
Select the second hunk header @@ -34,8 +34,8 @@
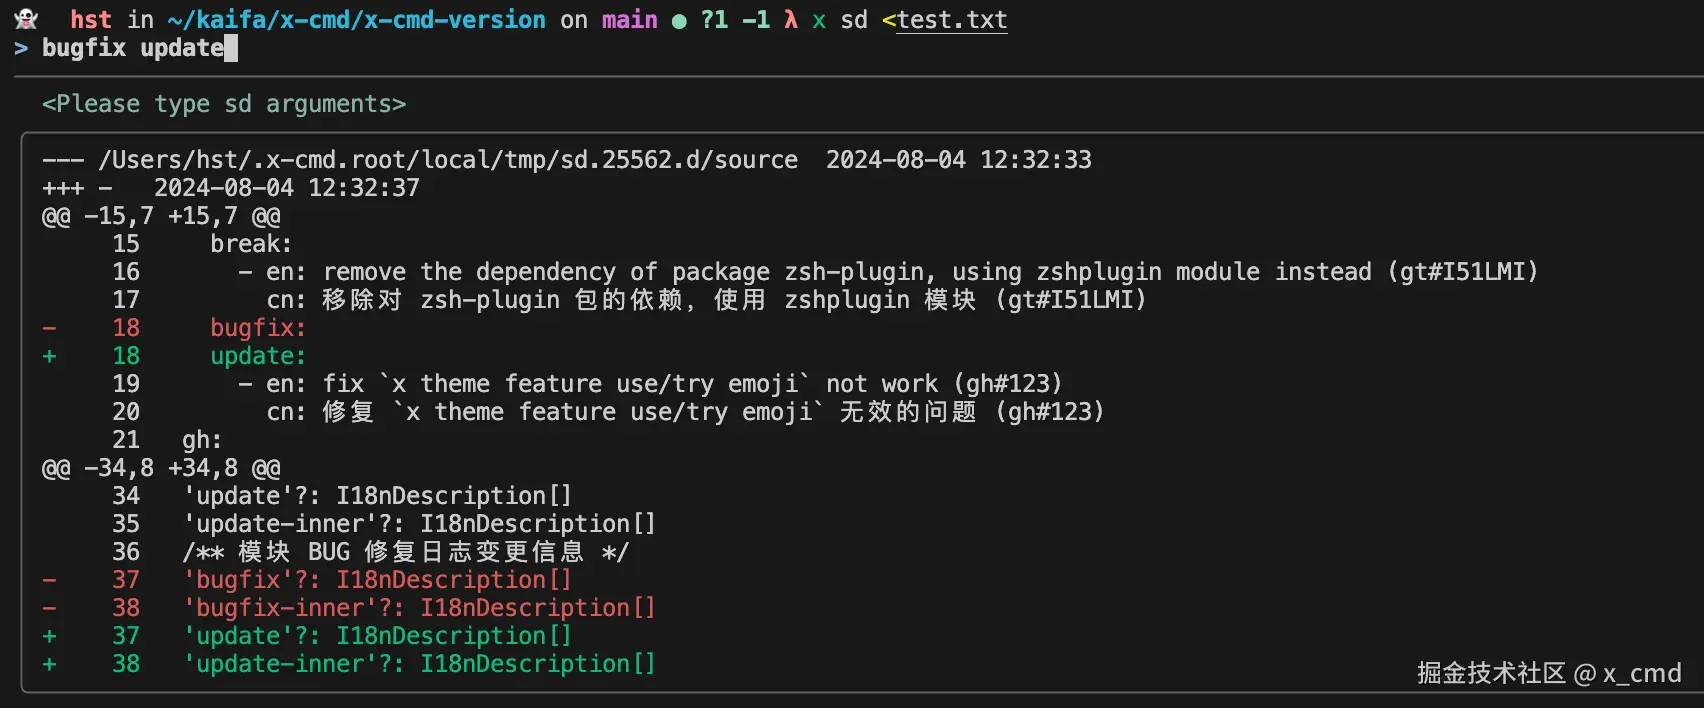click(161, 468)
